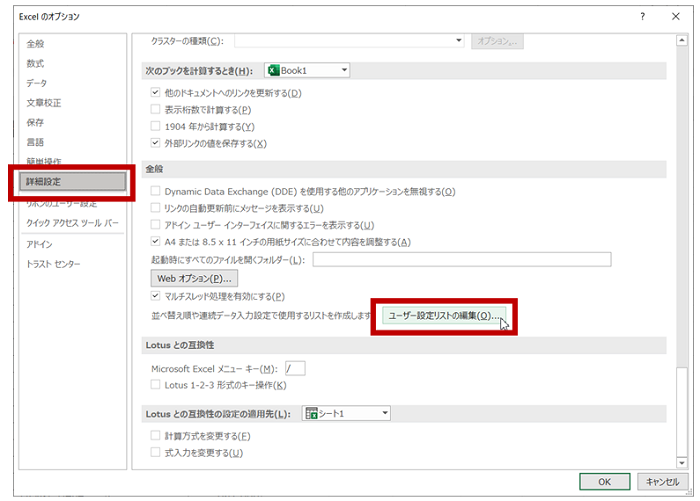This screenshot has height=501, width=700.
Task: Enable 表示桁数で計算する checkbox
Action: pos(155,109)
